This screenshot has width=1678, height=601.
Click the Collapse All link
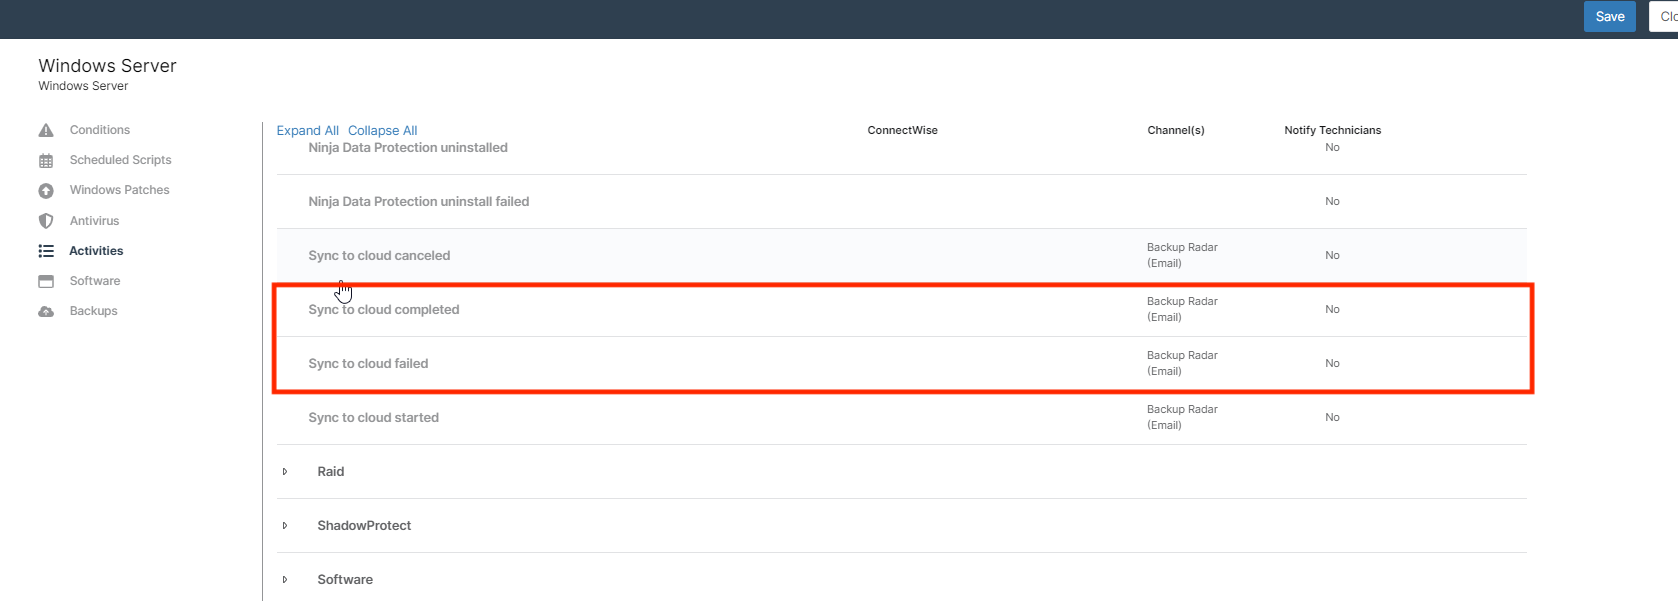[382, 131]
